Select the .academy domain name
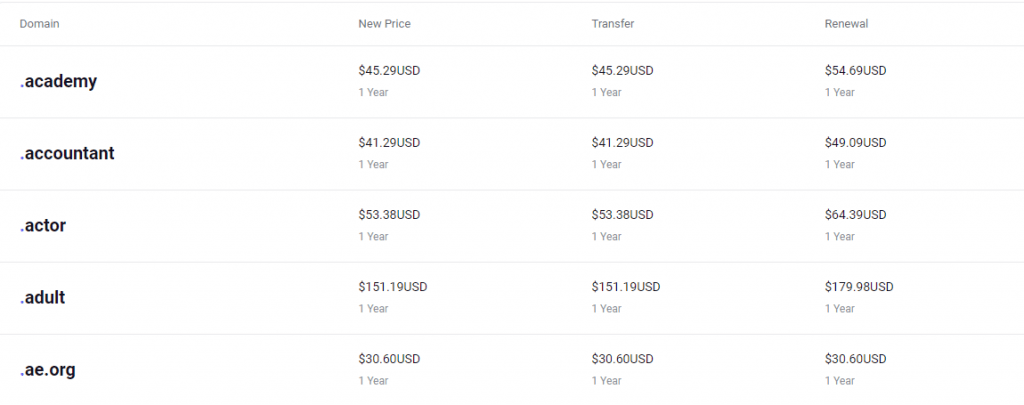The image size is (1024, 405). coord(58,82)
